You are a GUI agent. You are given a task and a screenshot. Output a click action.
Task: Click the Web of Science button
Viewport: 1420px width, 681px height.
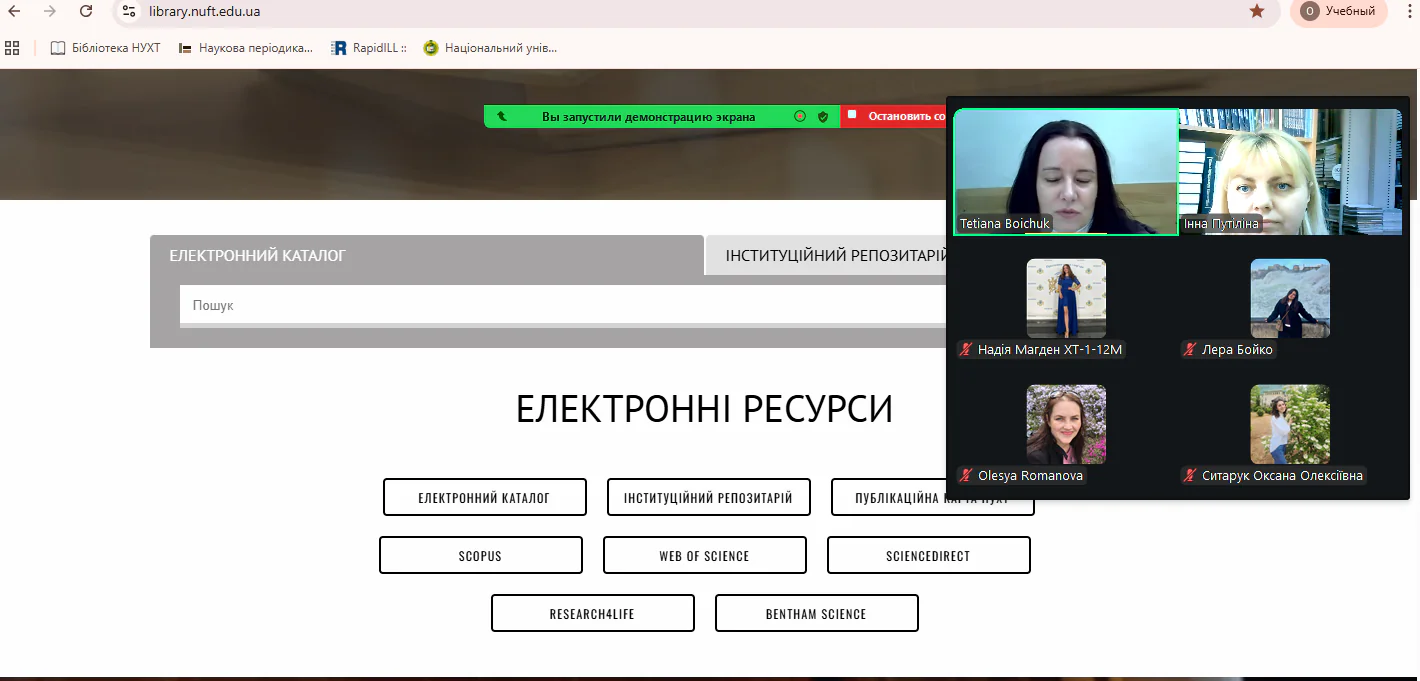704,556
